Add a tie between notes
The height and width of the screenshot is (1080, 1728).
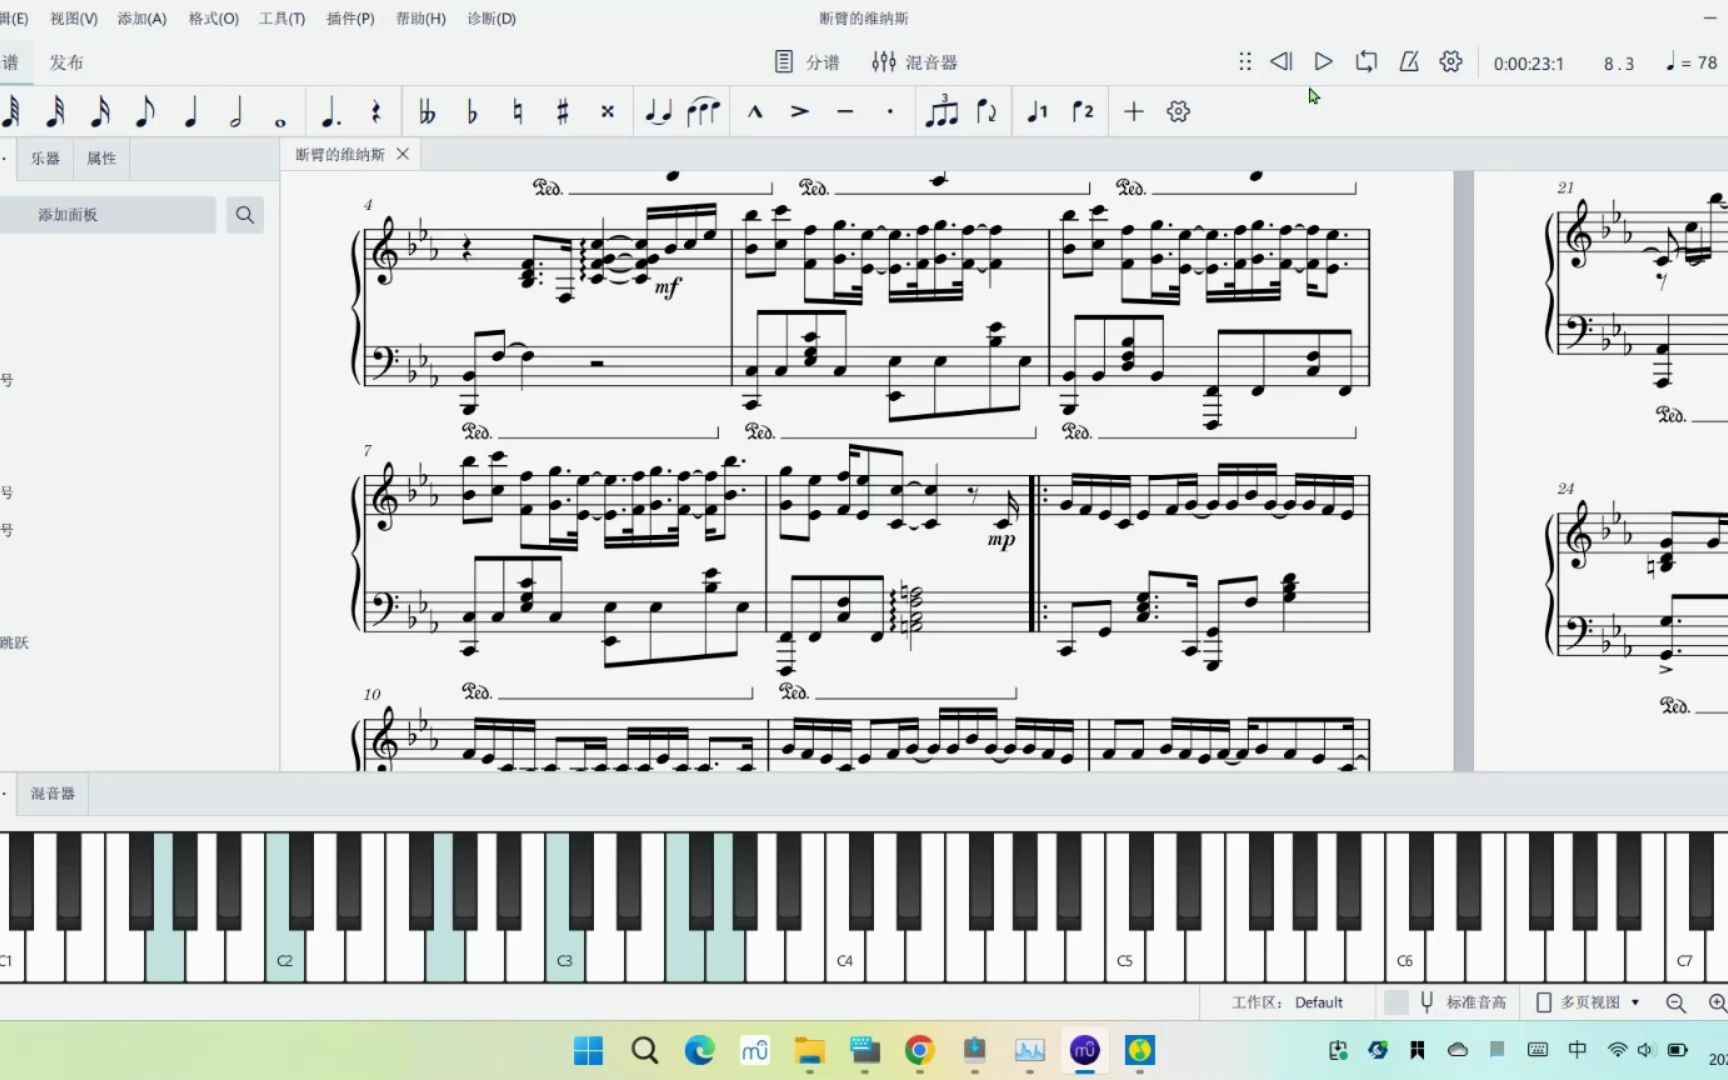click(658, 111)
